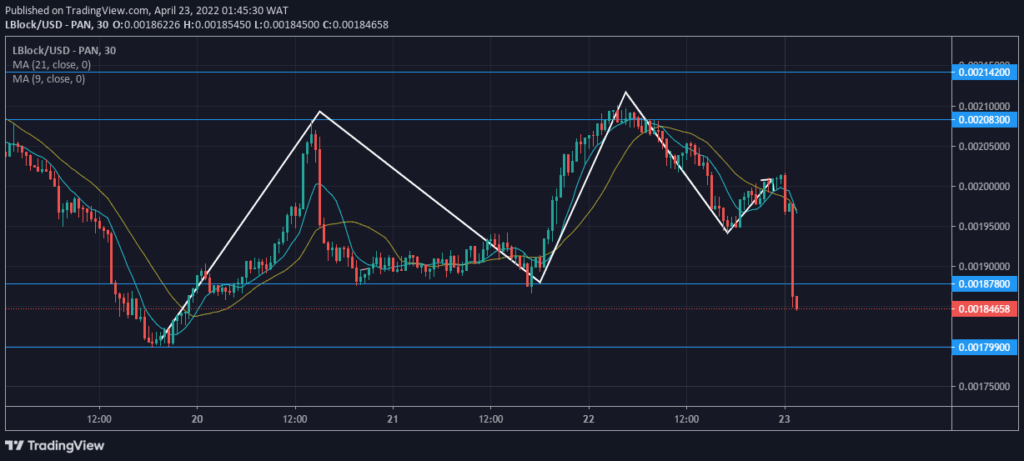Screen dimensions: 1024x461
Task: Click the 0.00187800 price level label
Action: [984, 284]
